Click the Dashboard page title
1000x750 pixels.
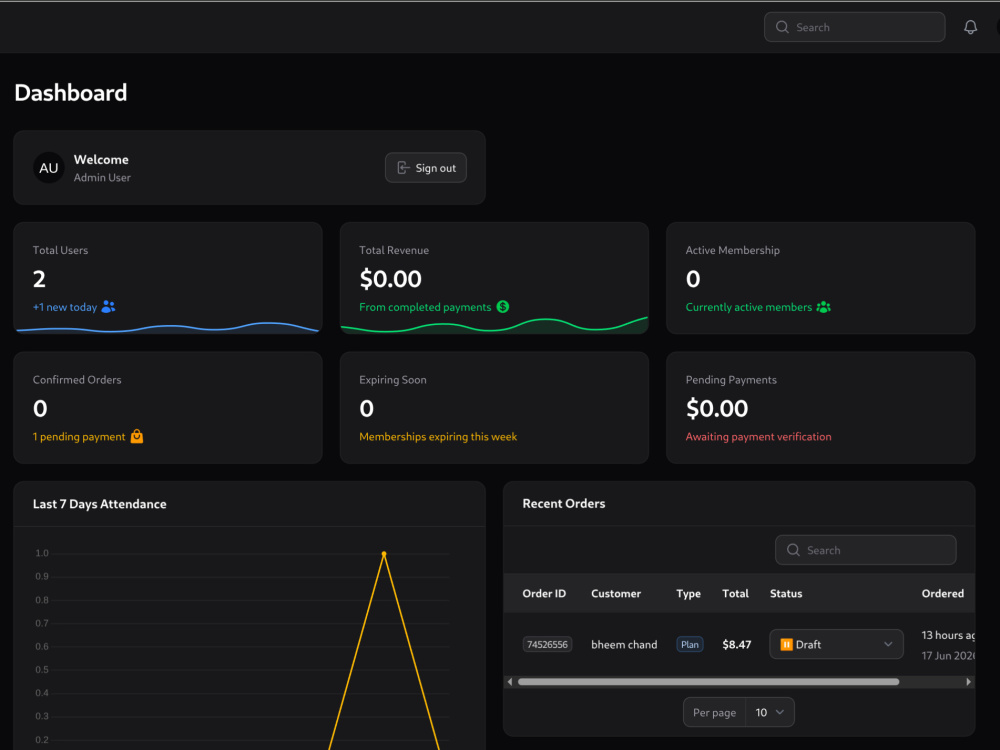(x=71, y=92)
